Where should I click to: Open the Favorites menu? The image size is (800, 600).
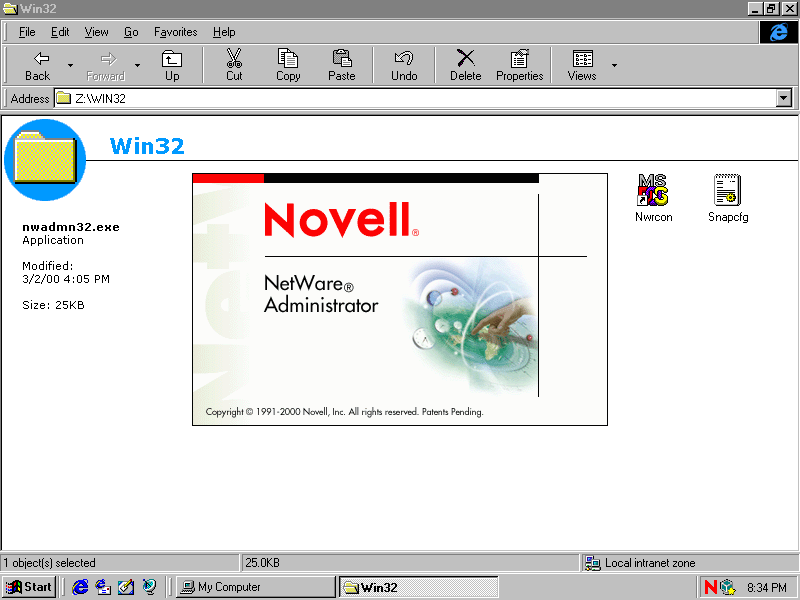tap(176, 32)
